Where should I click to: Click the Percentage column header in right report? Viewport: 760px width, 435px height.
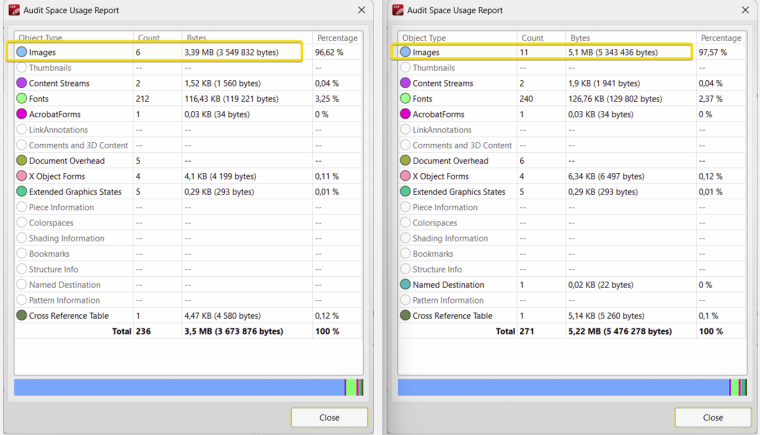(x=721, y=38)
